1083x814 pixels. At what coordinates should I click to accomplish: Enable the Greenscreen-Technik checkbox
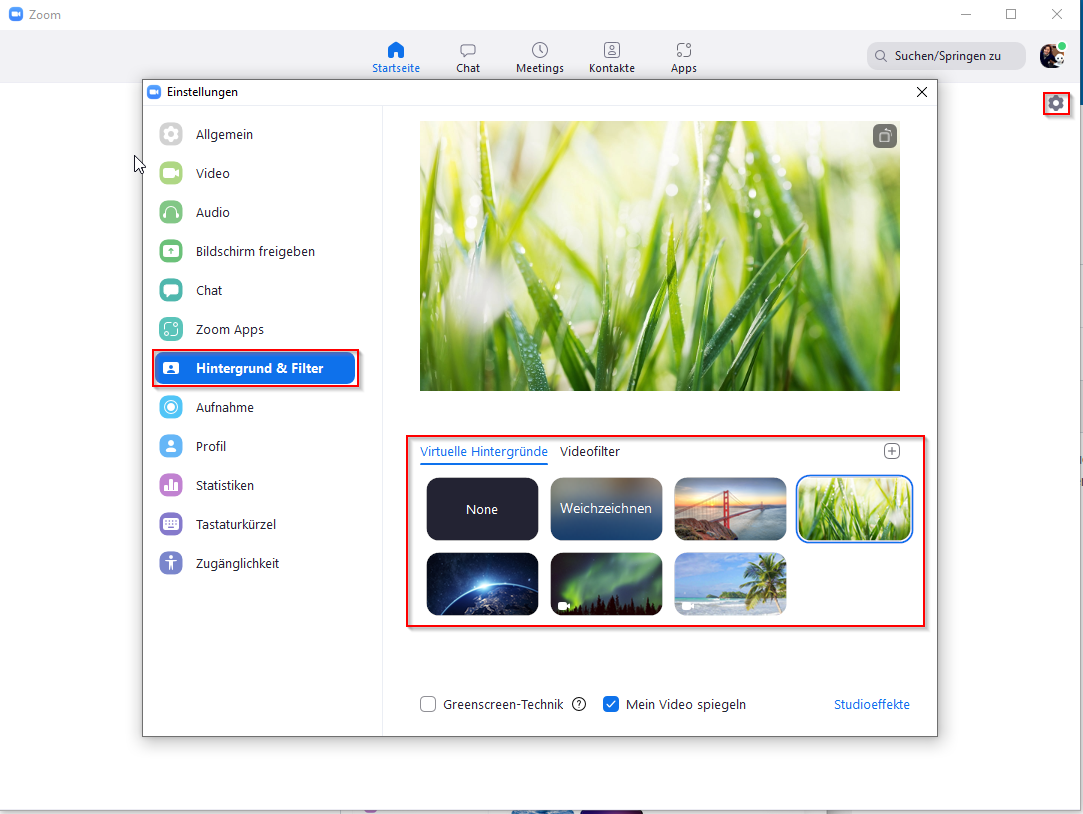coord(428,704)
